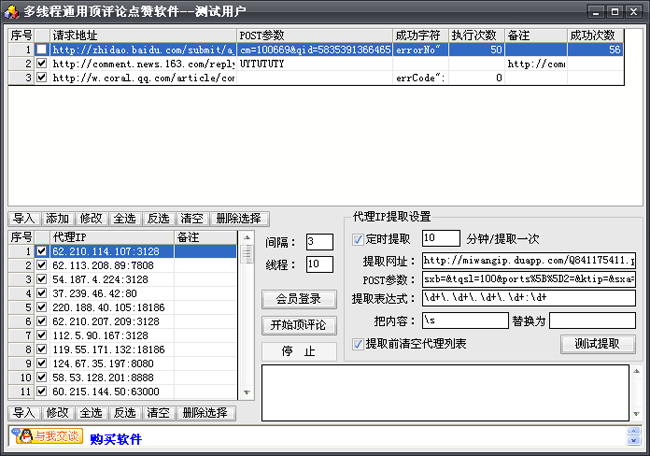Screen dimensions: 650x456
Task: Click the 请求地址 column header
Action: (x=143, y=36)
